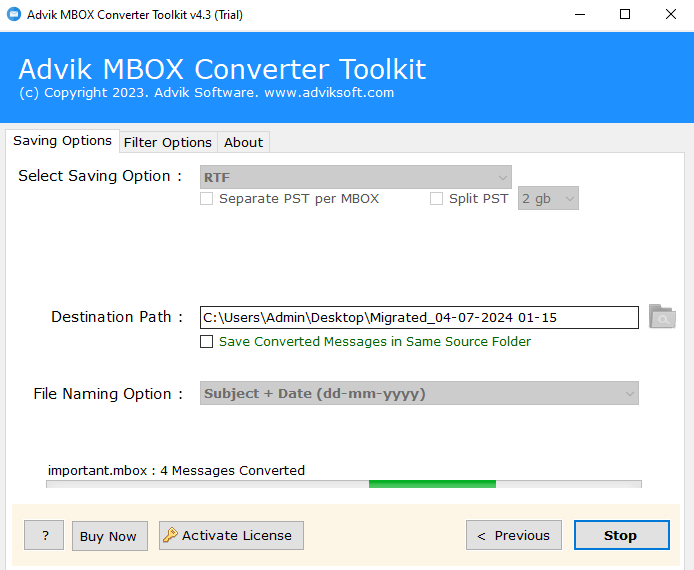Click the Advik app icon in title bar

pos(14,14)
